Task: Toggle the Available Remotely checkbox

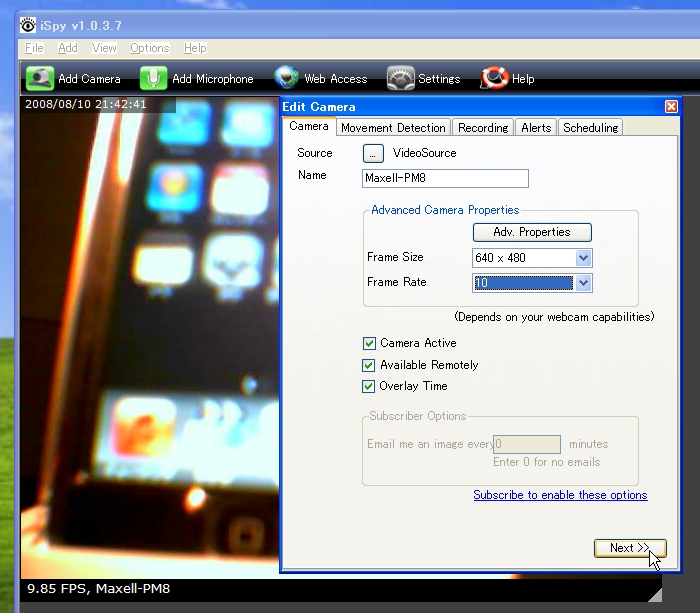Action: click(368, 365)
